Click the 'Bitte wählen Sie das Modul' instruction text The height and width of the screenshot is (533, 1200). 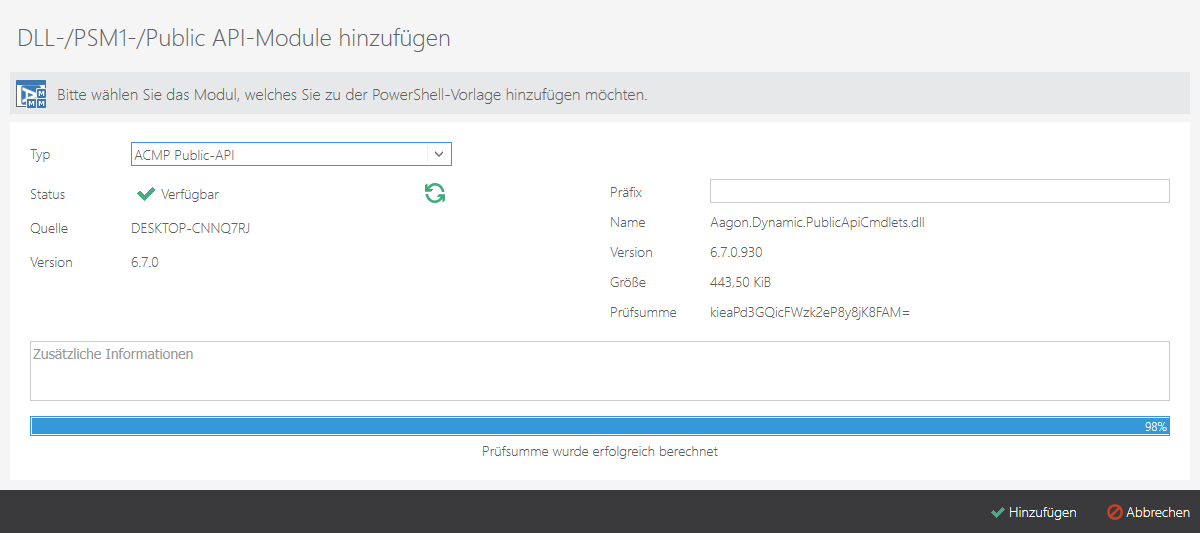point(353,96)
